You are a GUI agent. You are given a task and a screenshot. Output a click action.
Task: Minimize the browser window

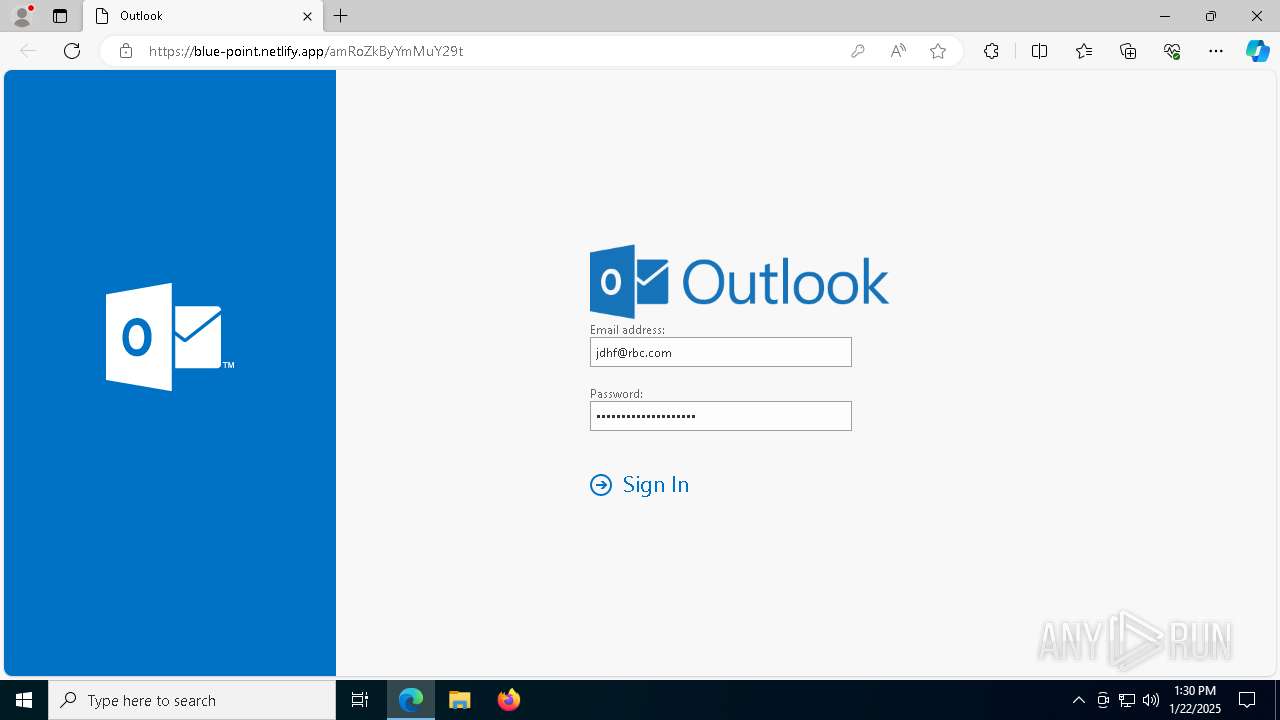[x=1165, y=16]
